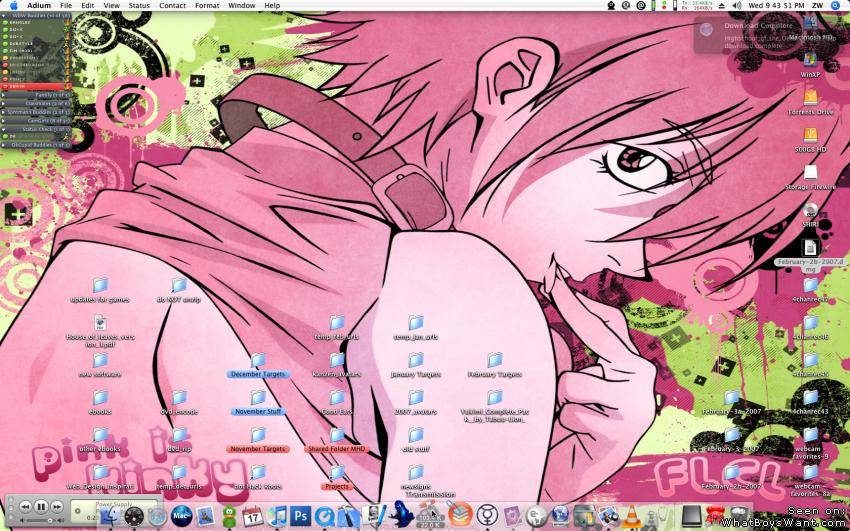The height and width of the screenshot is (531, 850).
Task: Expand the CamGirls contact group
Action: click(x=4, y=120)
